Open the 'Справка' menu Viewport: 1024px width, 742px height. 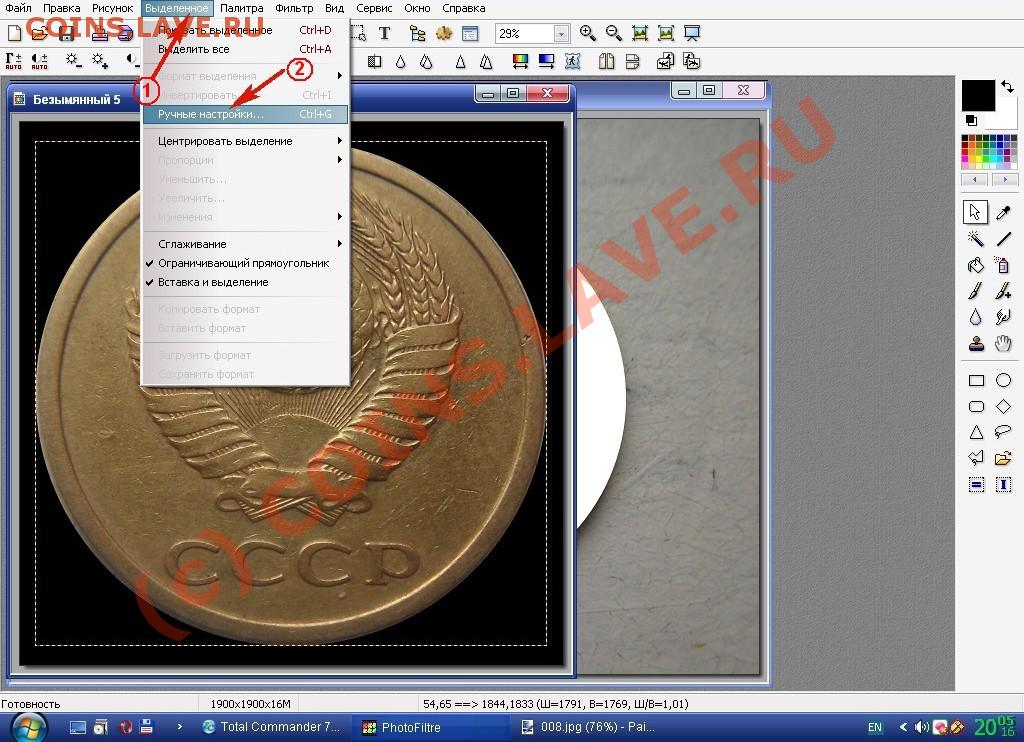pyautogui.click(x=464, y=8)
